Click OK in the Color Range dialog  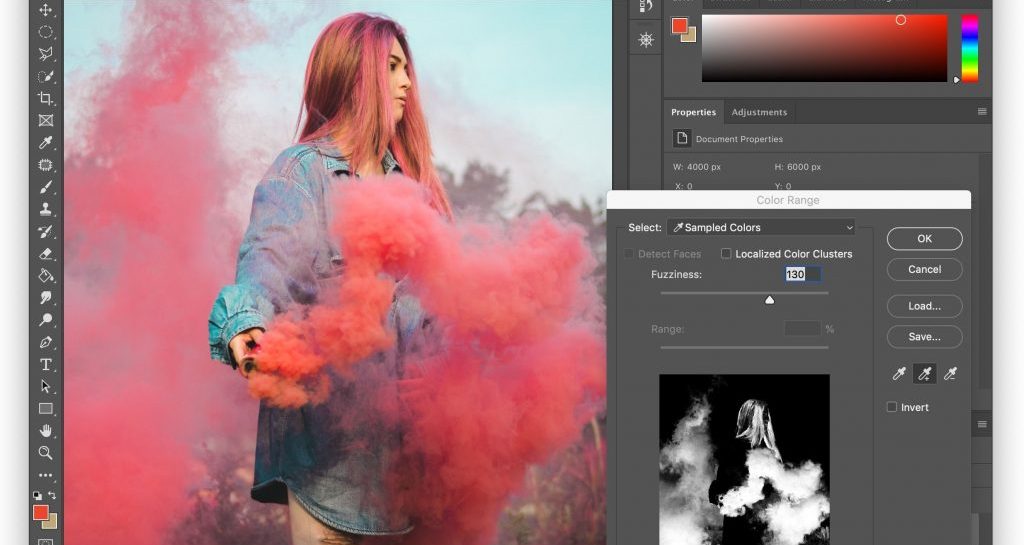point(924,239)
